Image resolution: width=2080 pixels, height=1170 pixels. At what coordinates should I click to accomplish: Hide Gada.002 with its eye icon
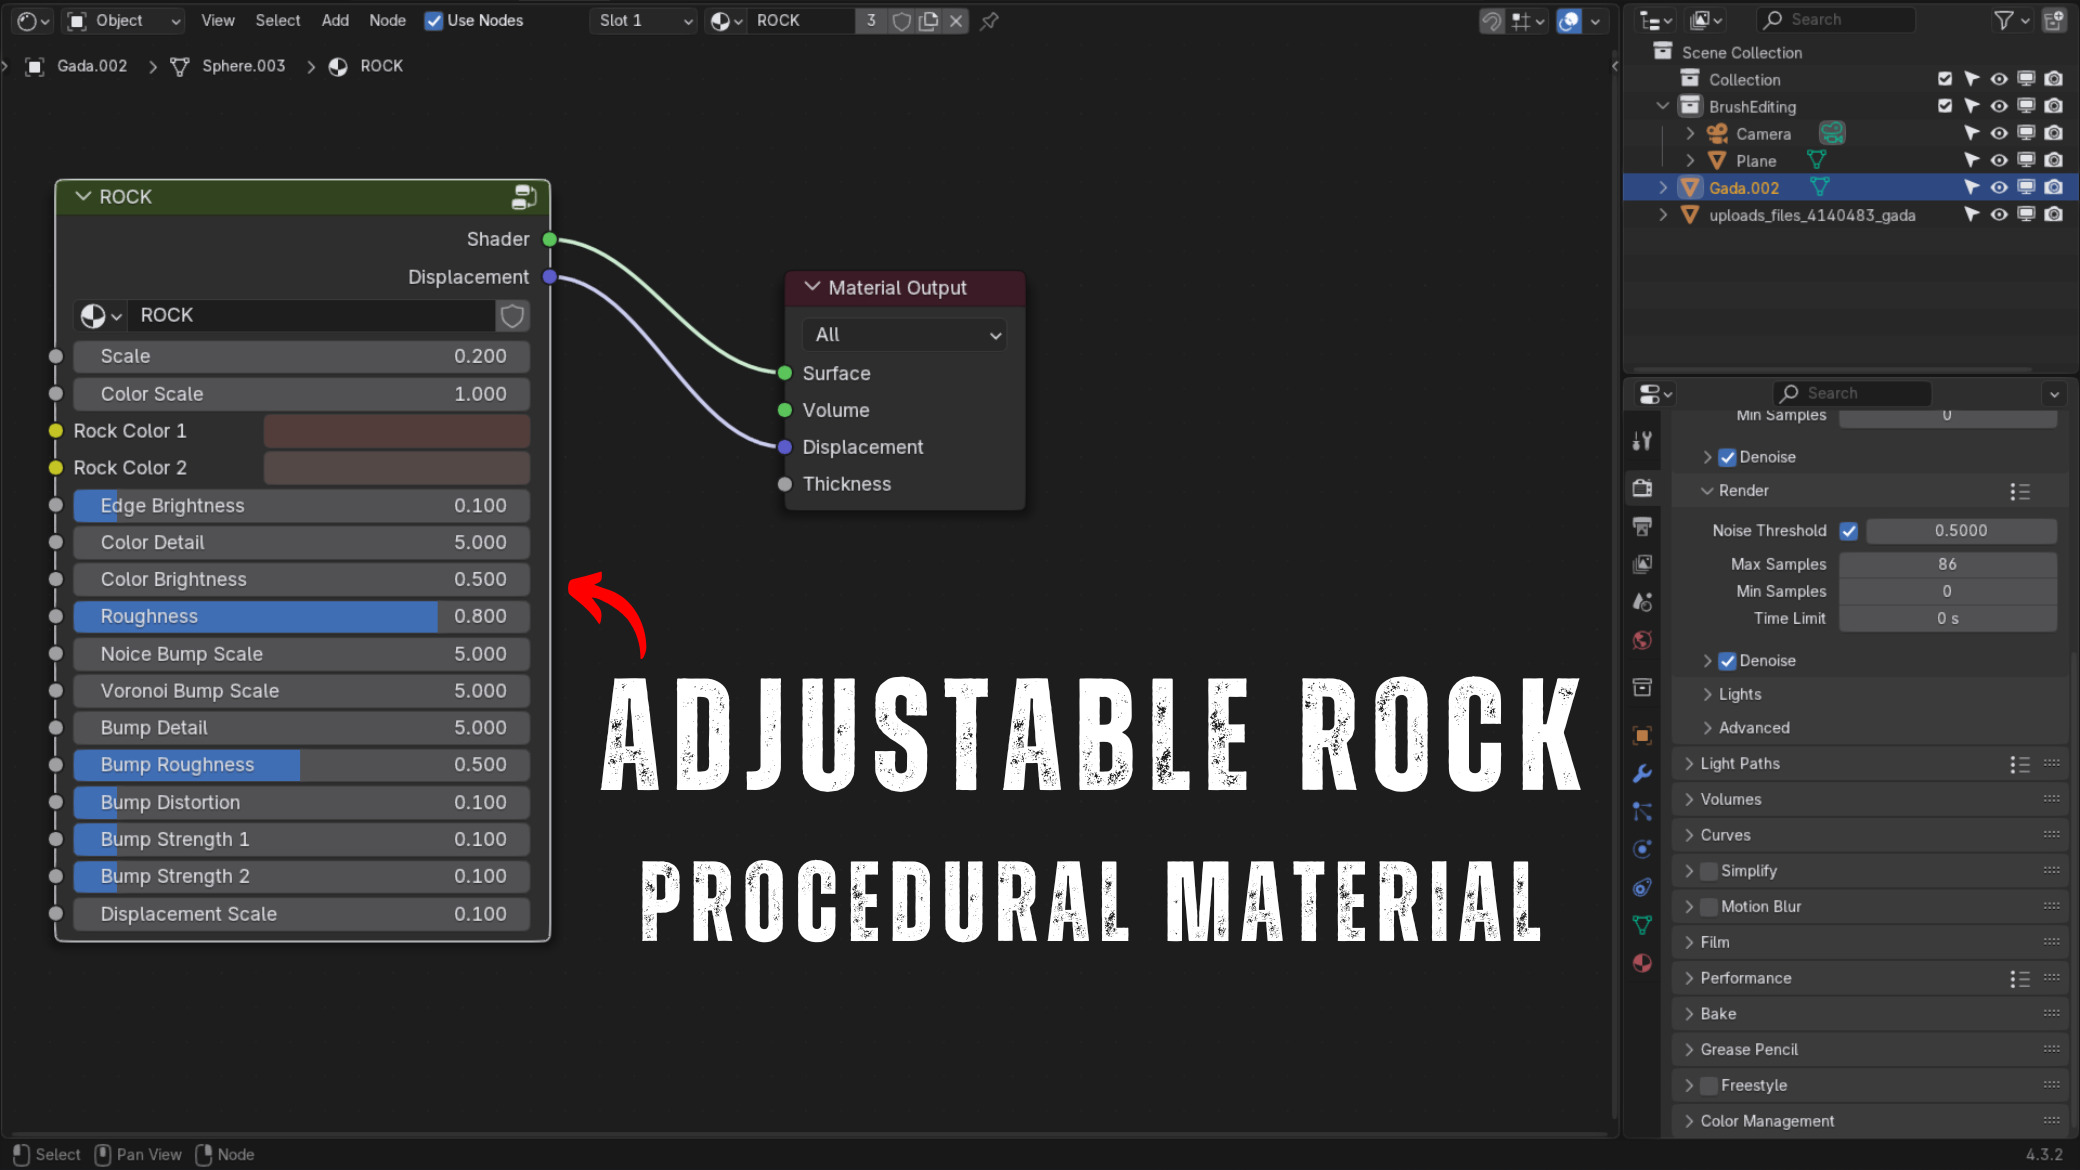(1998, 187)
